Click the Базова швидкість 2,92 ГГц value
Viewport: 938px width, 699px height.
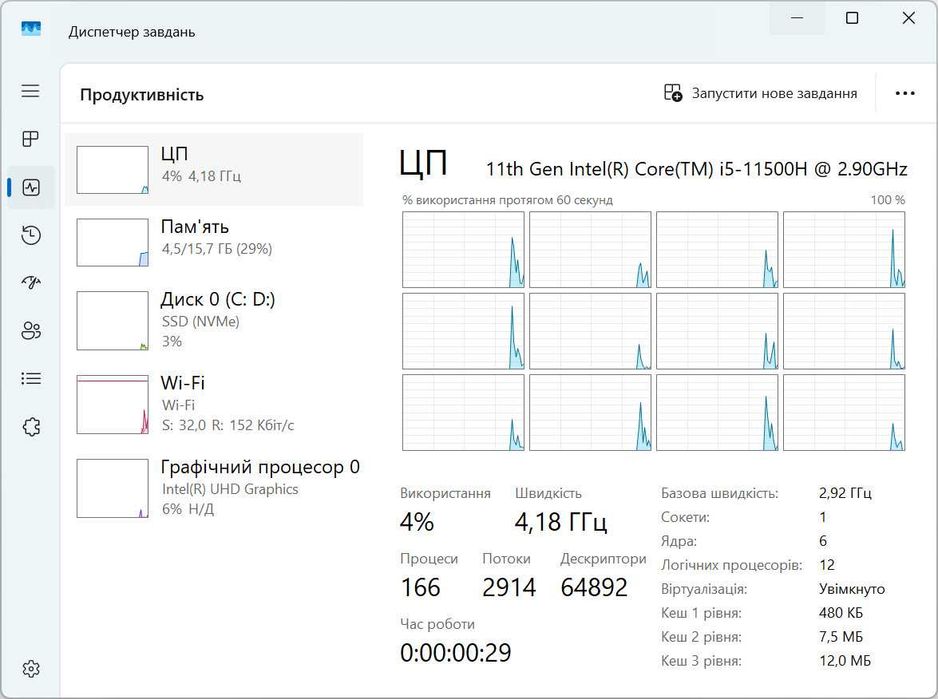pos(845,493)
